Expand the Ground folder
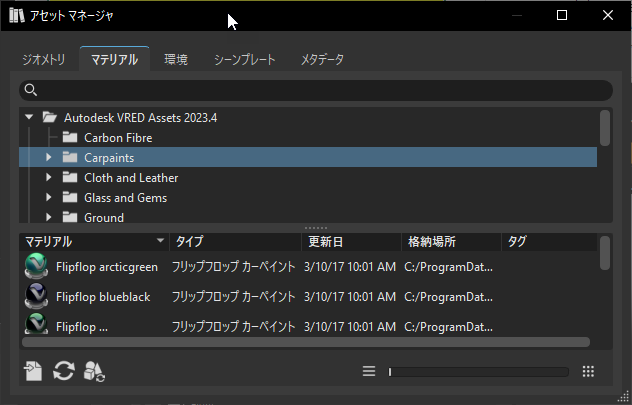 pyautogui.click(x=49, y=217)
